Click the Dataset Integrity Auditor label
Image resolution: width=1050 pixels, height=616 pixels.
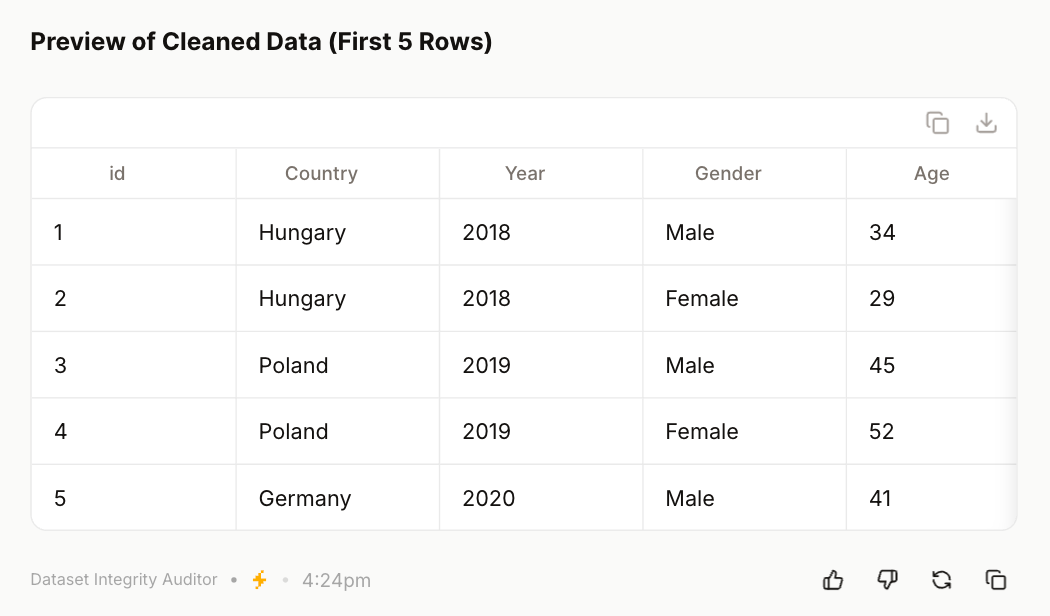pyautogui.click(x=124, y=580)
